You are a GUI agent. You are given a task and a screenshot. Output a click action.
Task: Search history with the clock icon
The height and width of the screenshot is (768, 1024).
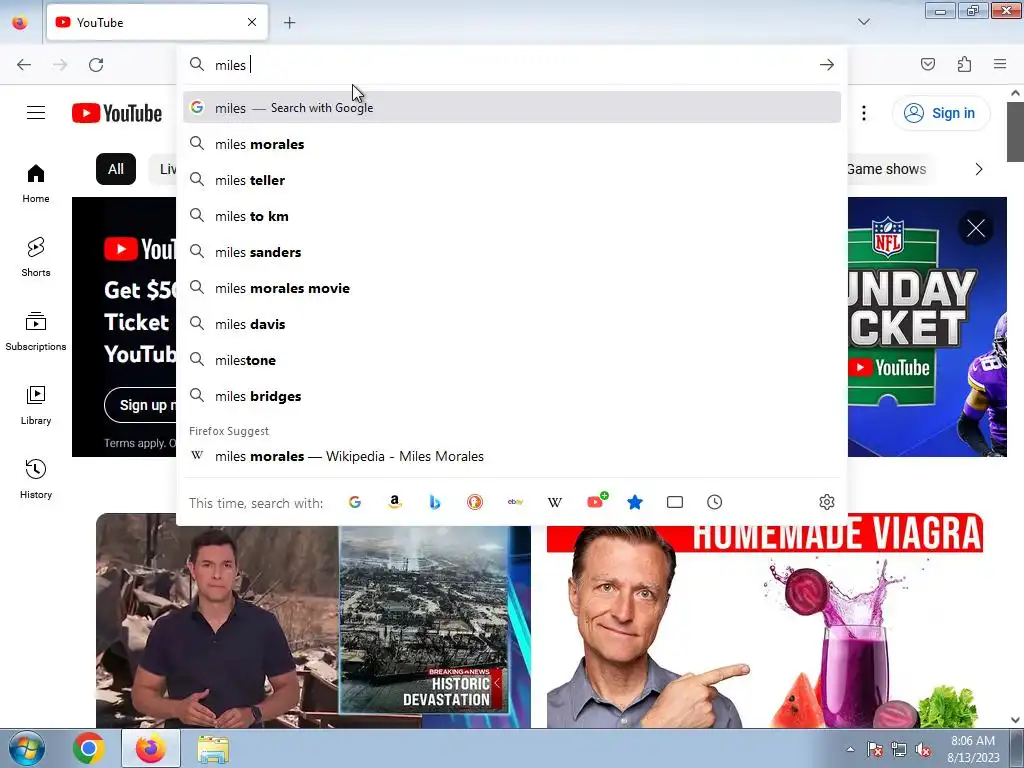pyautogui.click(x=714, y=502)
